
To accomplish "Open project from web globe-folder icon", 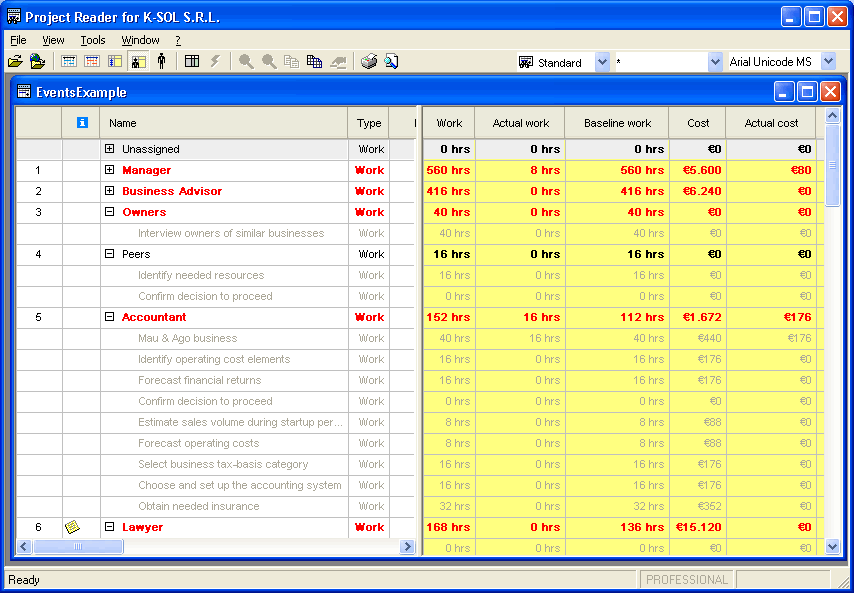I will point(37,62).
